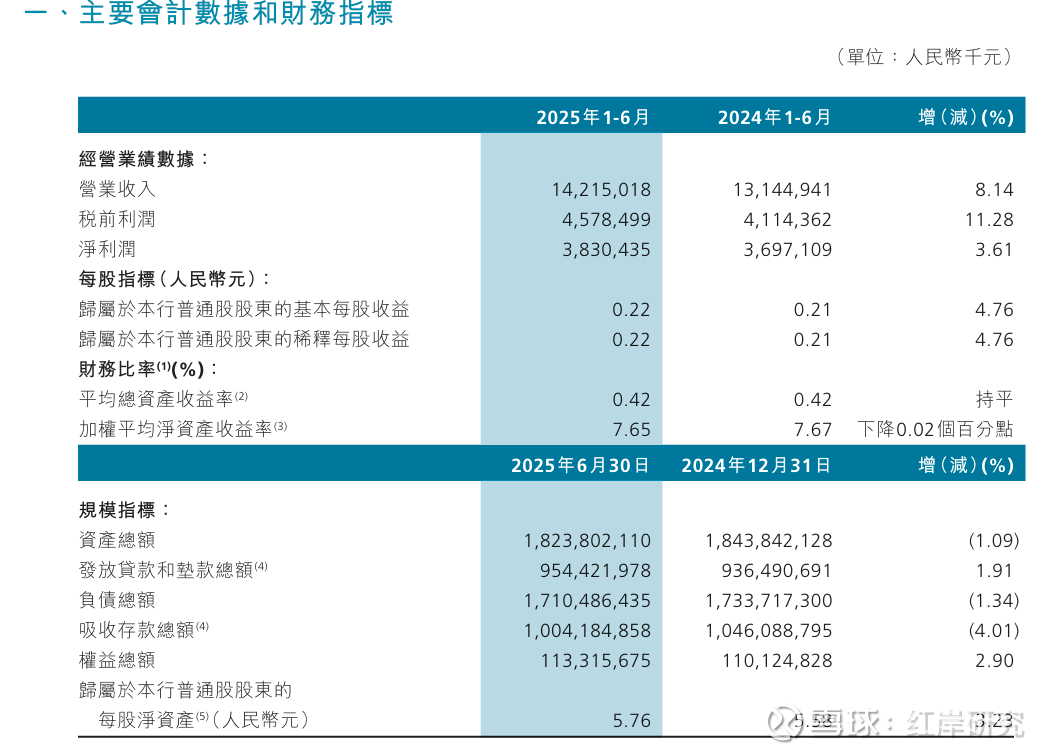Select the column header 2024年1-6月
This screenshot has height=756, width=1056.
tap(774, 118)
